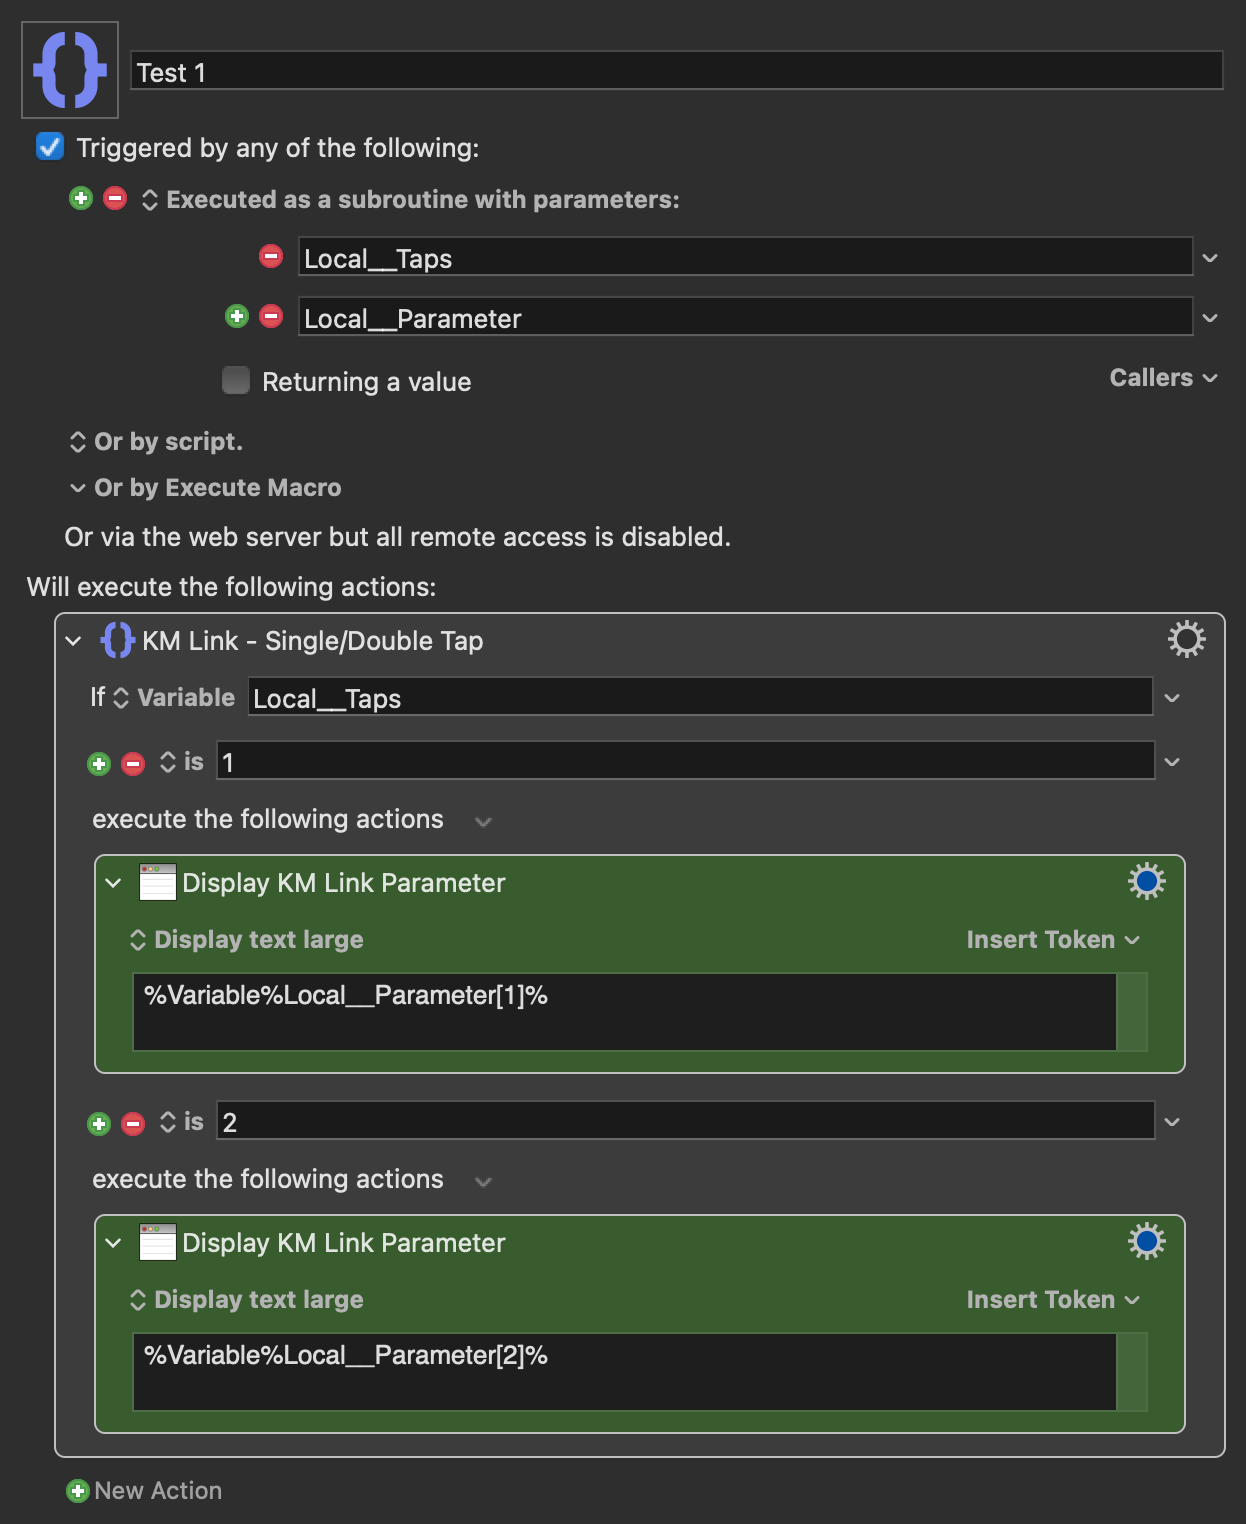
Task: Collapse the KM Link Single/Double Tap action
Action: click(x=73, y=641)
